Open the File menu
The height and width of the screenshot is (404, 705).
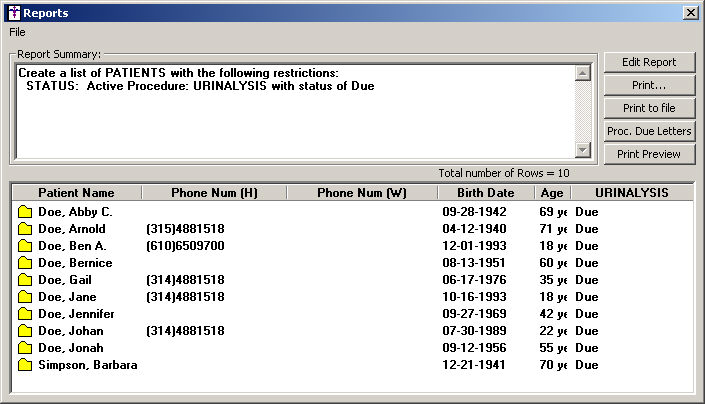pyautogui.click(x=17, y=32)
